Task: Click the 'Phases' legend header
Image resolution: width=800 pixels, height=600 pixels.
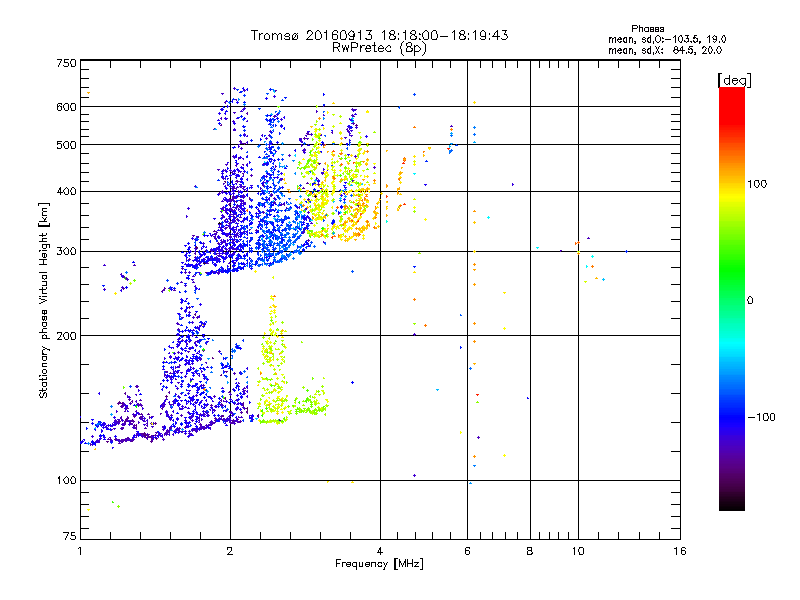Action: click(647, 29)
